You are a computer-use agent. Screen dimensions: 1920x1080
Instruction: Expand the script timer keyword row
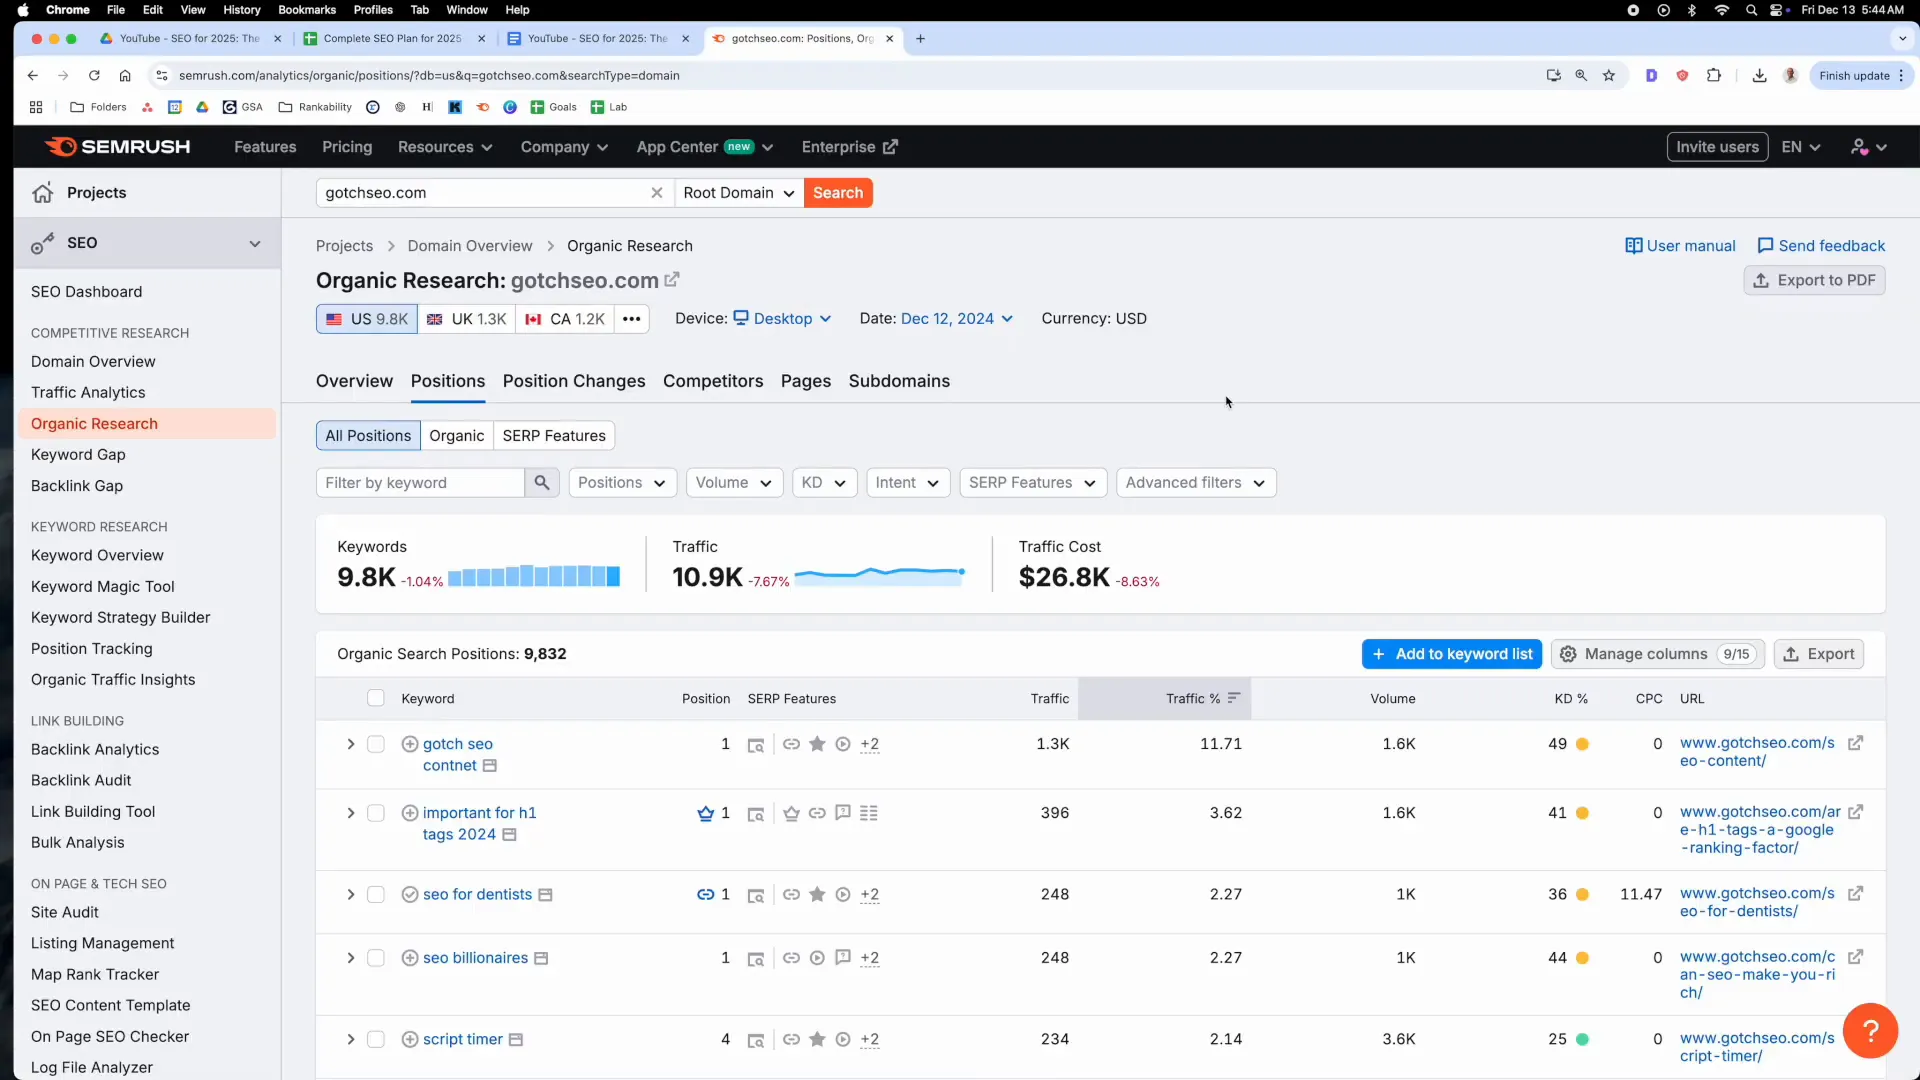click(351, 1040)
